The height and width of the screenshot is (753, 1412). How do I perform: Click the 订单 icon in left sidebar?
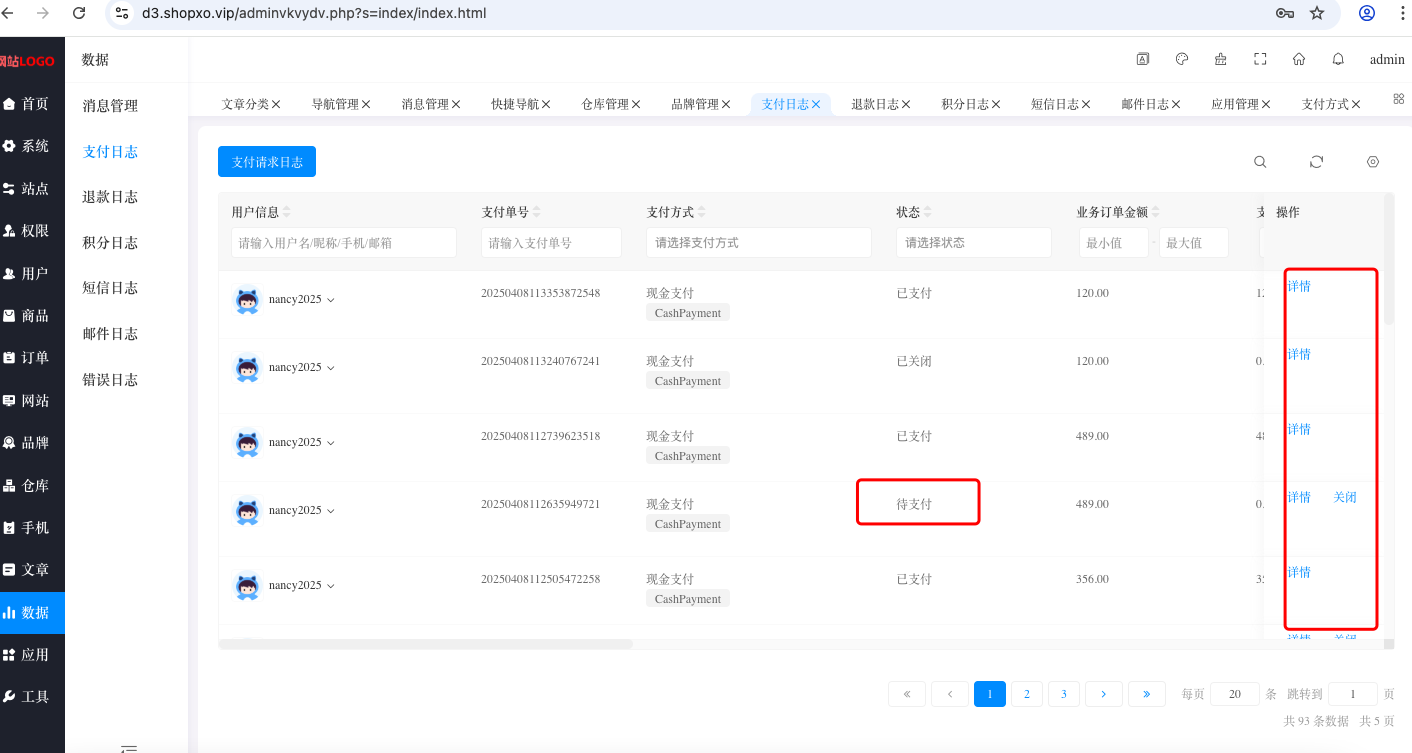pyautogui.click(x=9, y=358)
